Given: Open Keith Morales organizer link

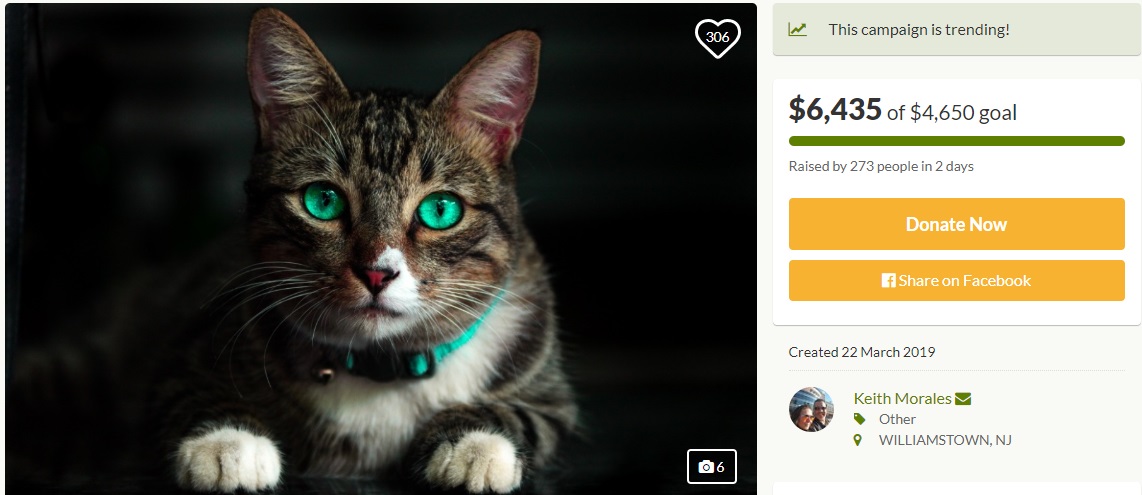Looking at the screenshot, I should point(900,398).
